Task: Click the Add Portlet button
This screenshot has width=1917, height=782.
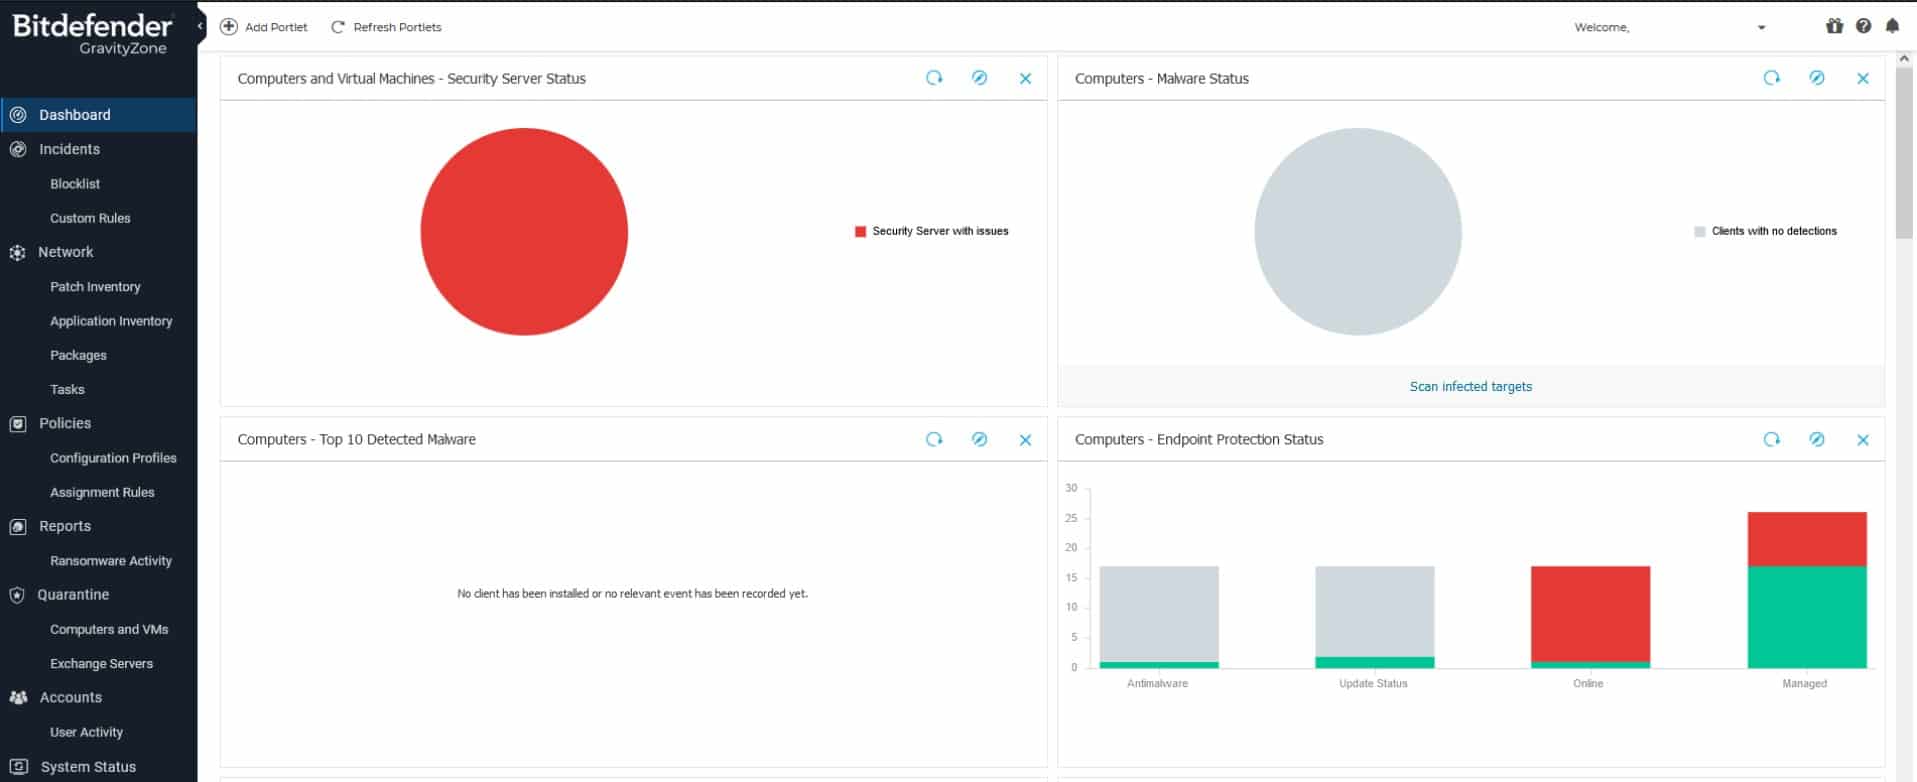Action: [264, 27]
